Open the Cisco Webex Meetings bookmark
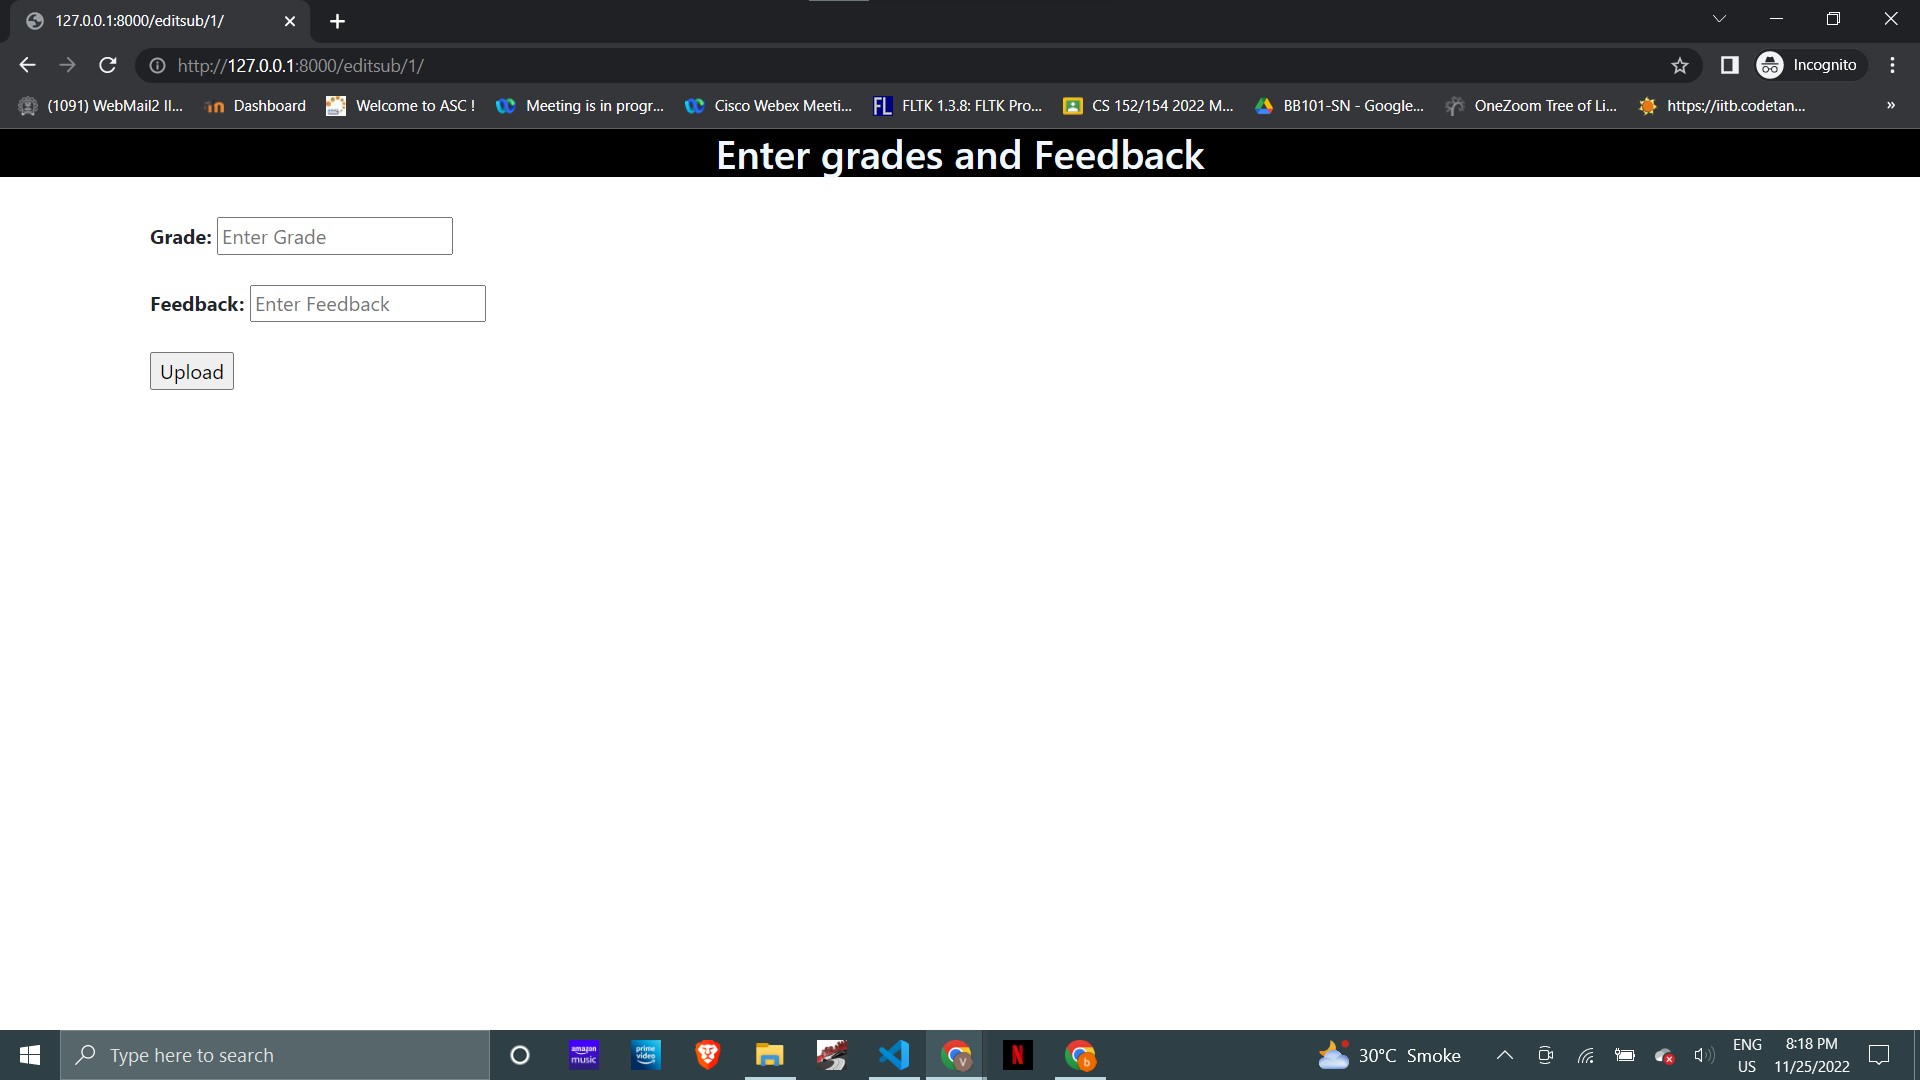Screen dimensions: 1920x1080 [x=768, y=105]
